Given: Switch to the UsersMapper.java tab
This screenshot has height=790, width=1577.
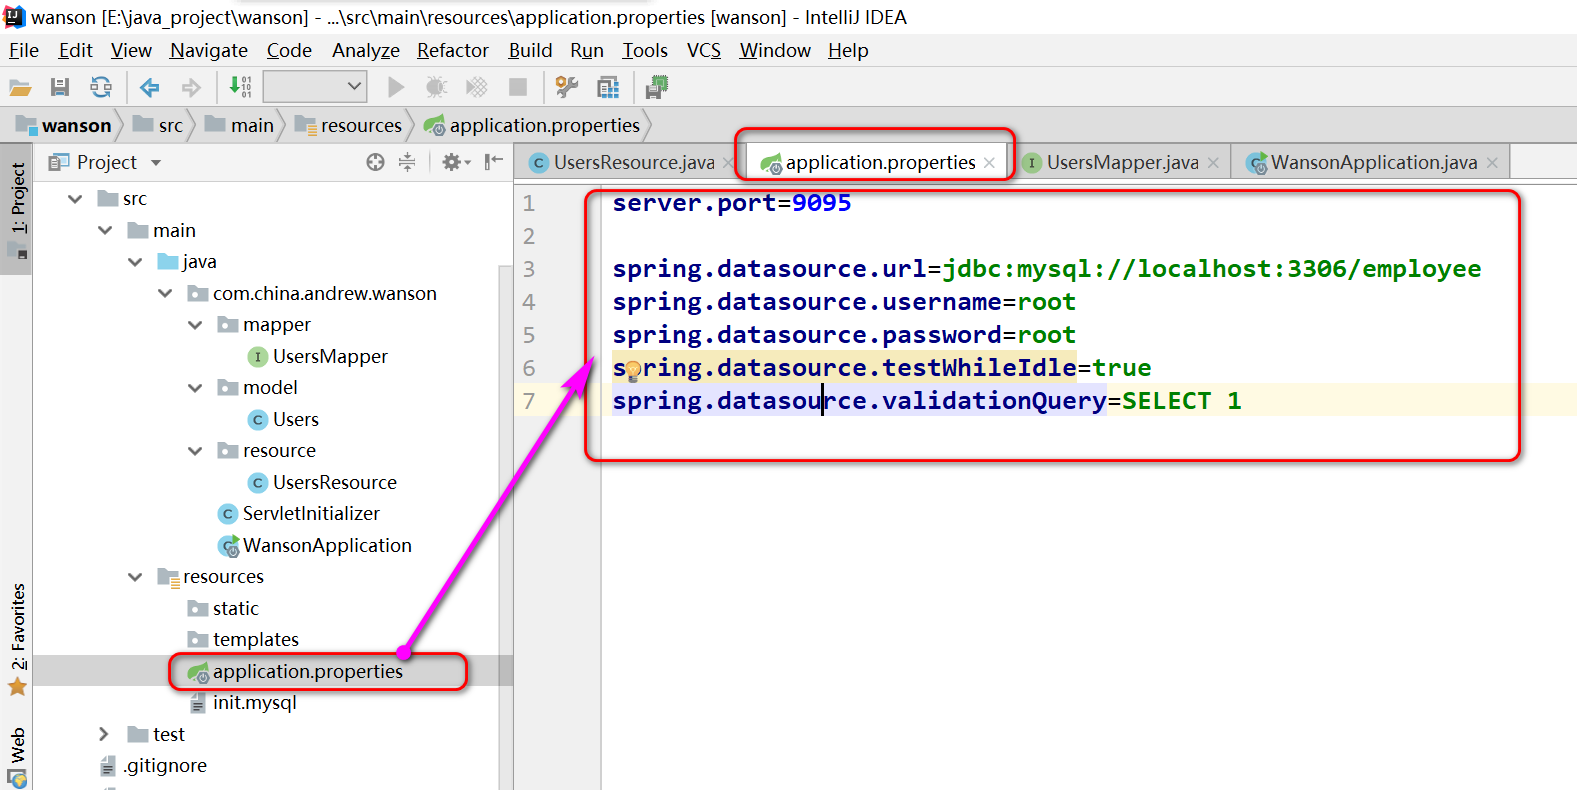Looking at the screenshot, I should (x=1122, y=162).
